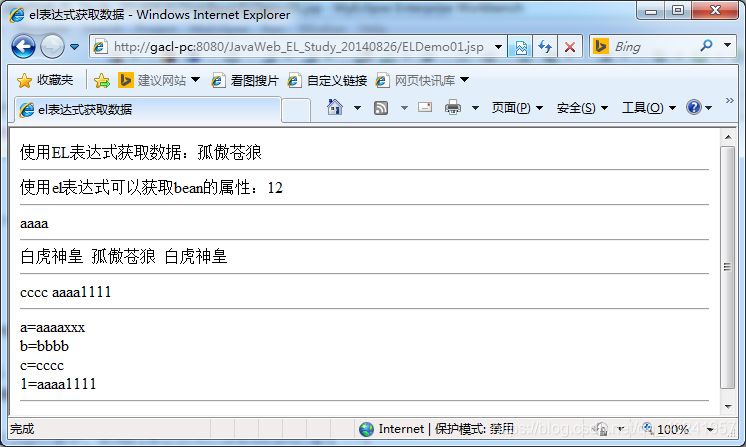Image resolution: width=746 pixels, height=447 pixels.
Task: Click the standalone aaaa text line
Action: click(34, 224)
